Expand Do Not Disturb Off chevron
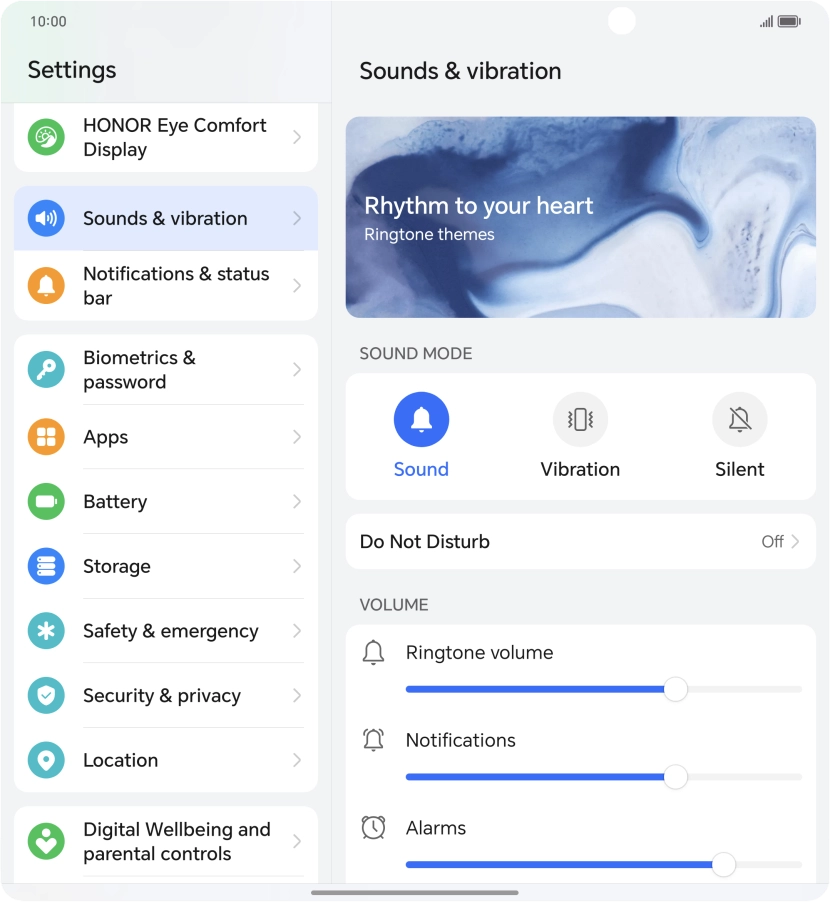 tap(795, 541)
